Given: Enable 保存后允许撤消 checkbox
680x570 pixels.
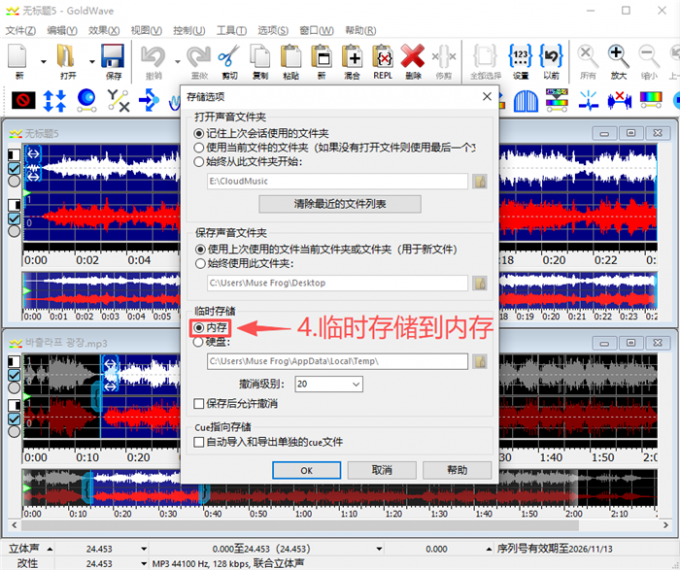Looking at the screenshot, I should coord(200,404).
